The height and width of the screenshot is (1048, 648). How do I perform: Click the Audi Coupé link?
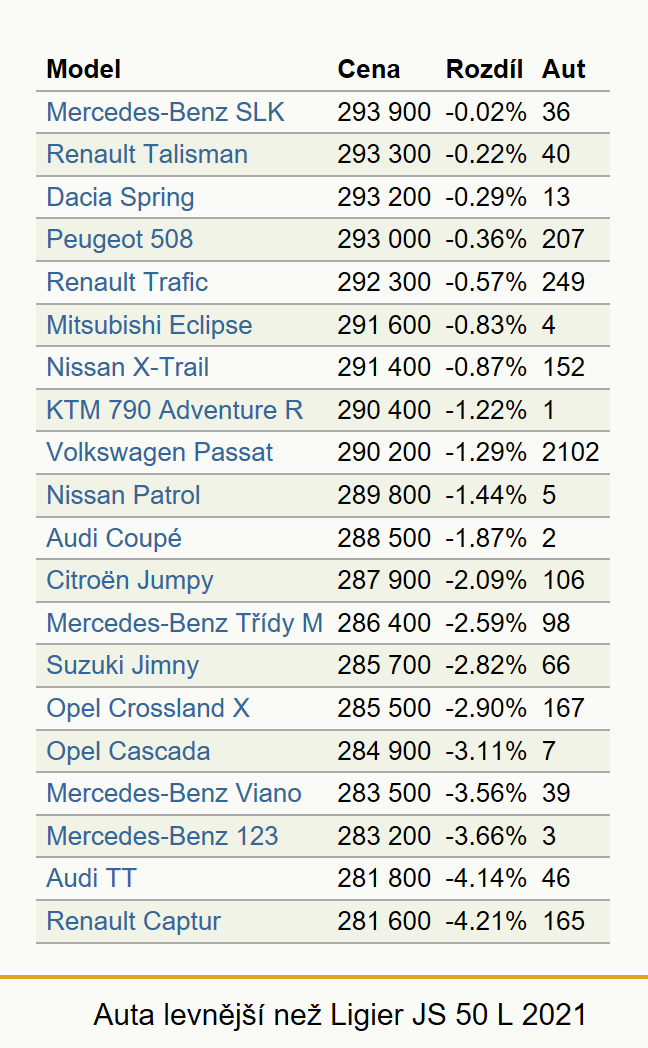114,538
